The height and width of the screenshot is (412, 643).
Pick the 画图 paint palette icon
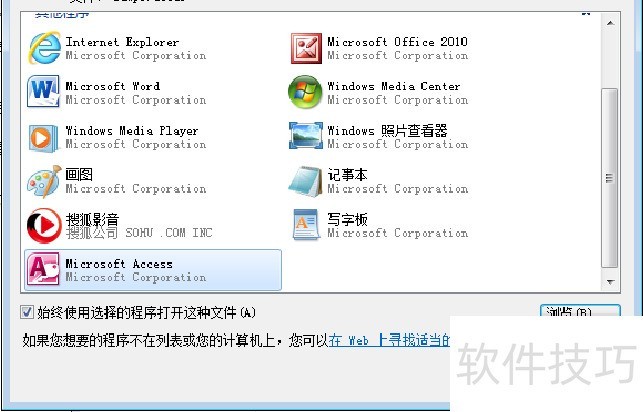(44, 182)
